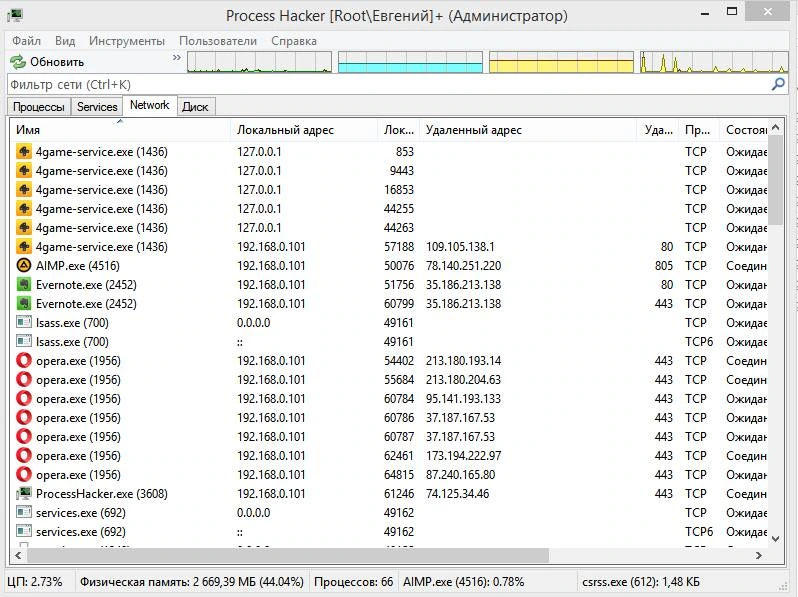Screen dimensions: 798x597
Task: Click opera icon in port 64815 row
Action: 24,475
